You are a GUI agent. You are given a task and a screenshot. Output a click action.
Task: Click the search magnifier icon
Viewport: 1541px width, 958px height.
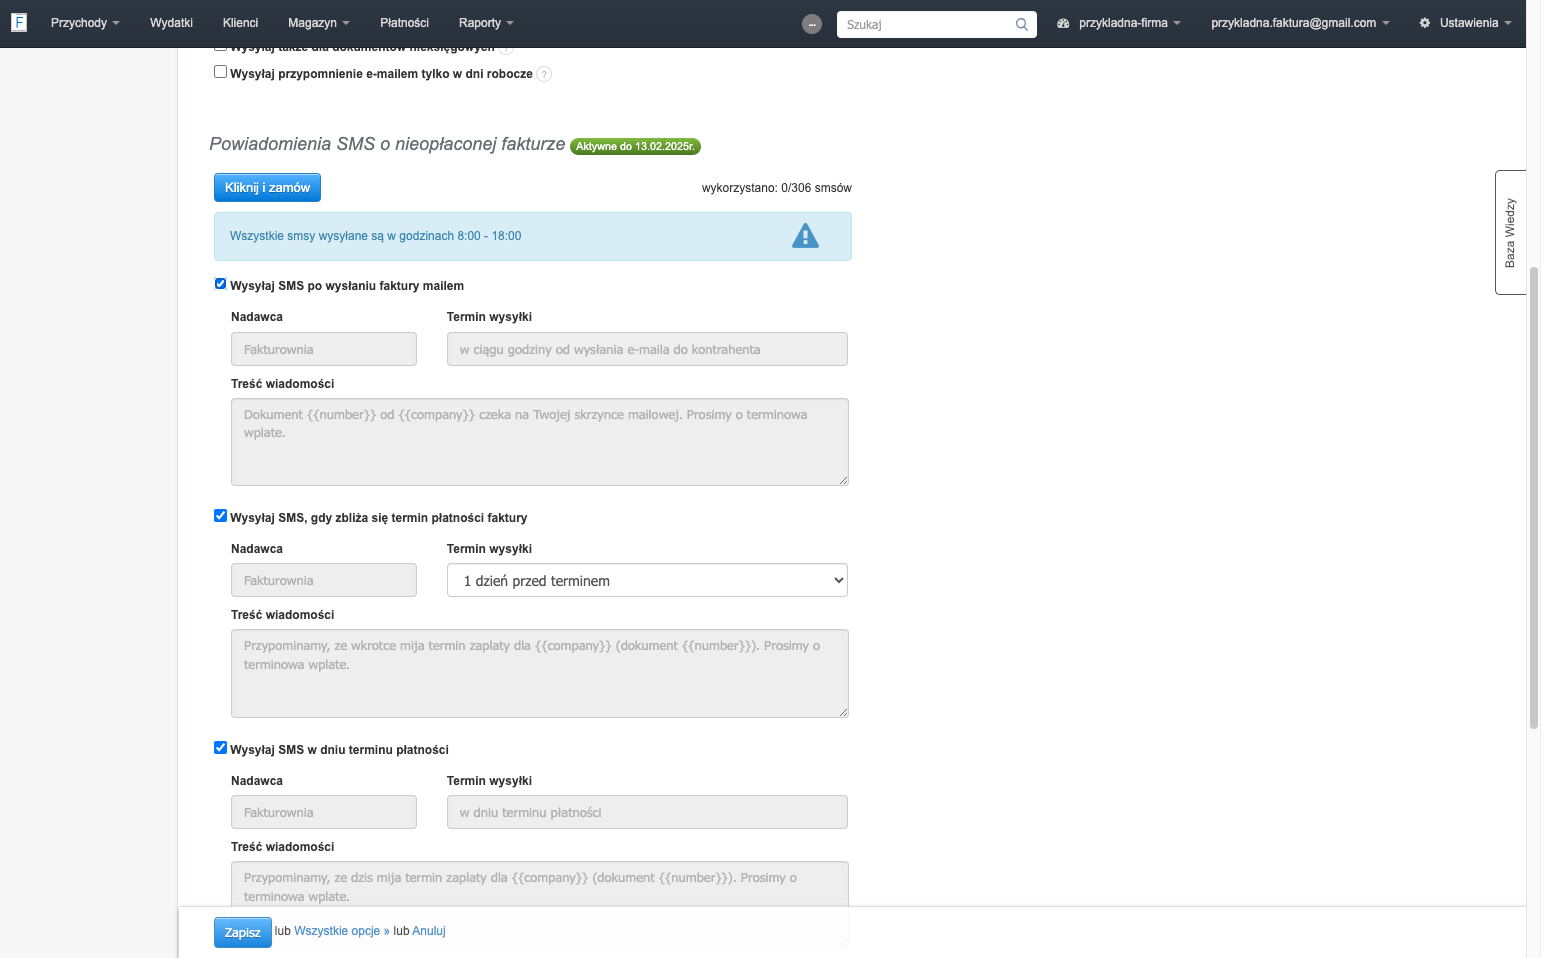(1021, 25)
